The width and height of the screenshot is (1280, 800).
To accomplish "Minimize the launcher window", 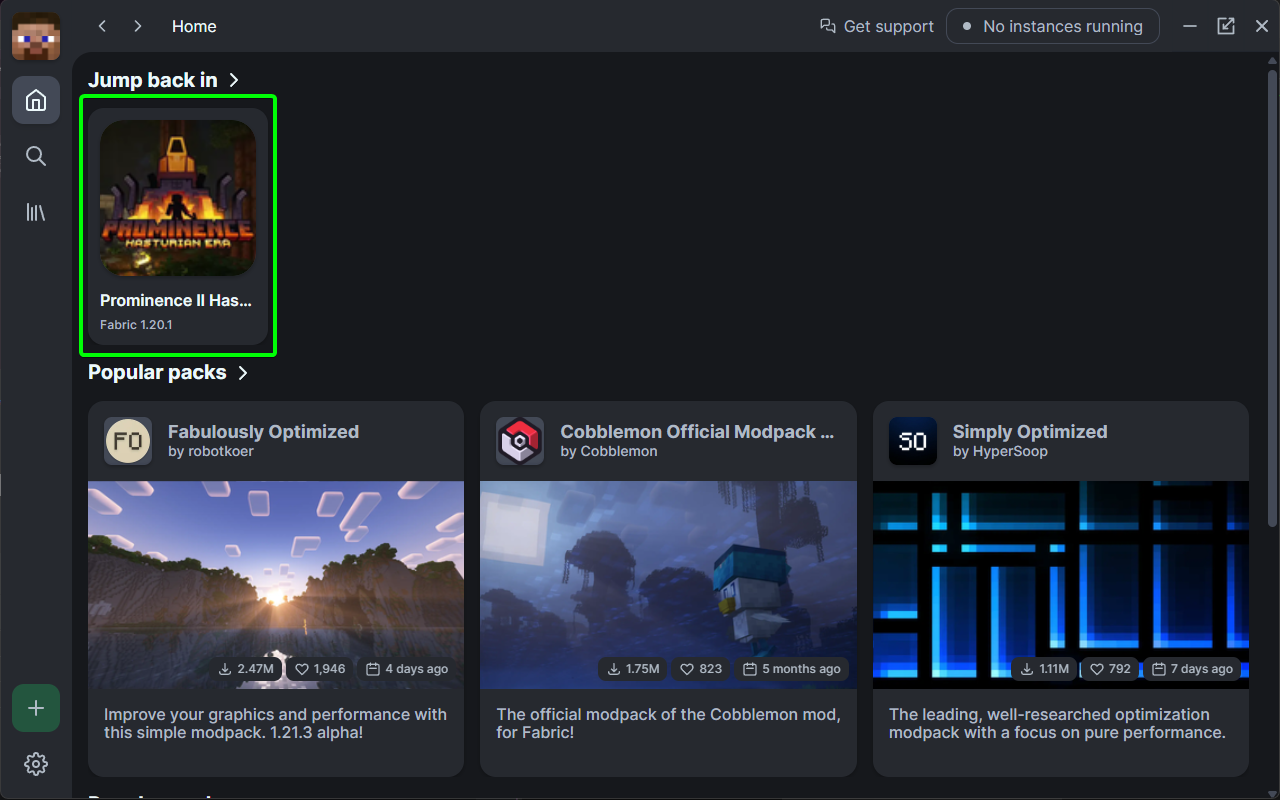I will tap(1190, 26).
